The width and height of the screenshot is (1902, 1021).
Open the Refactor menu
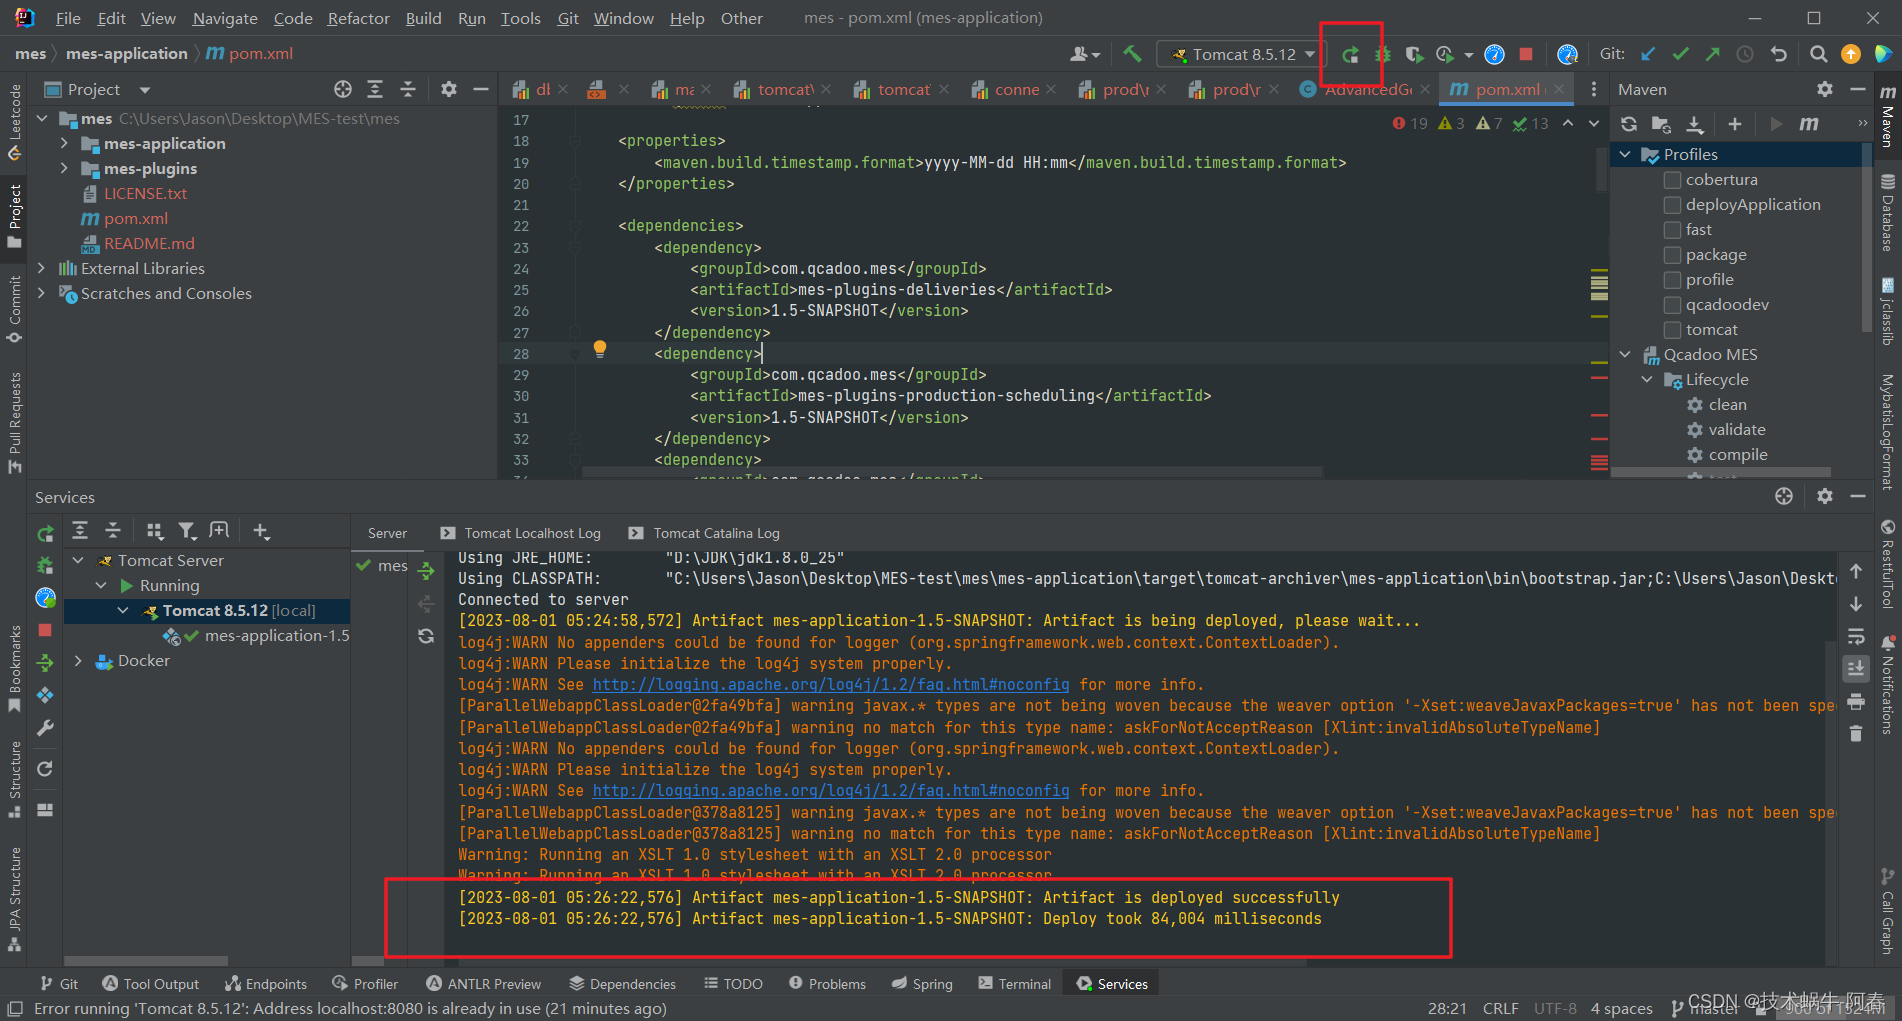358,18
